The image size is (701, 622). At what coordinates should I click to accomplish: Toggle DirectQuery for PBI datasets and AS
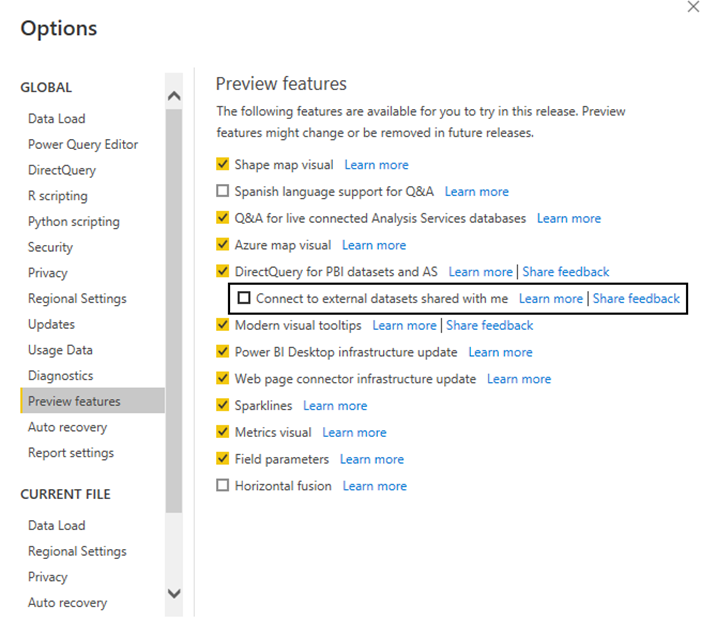tap(223, 271)
